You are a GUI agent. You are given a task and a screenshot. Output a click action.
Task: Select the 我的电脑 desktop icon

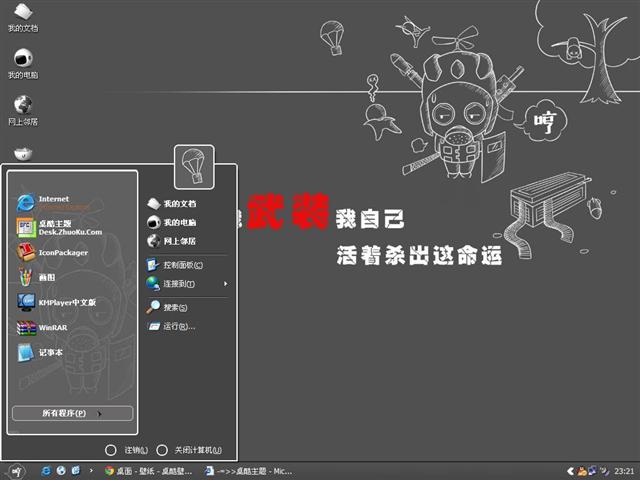coord(23,63)
